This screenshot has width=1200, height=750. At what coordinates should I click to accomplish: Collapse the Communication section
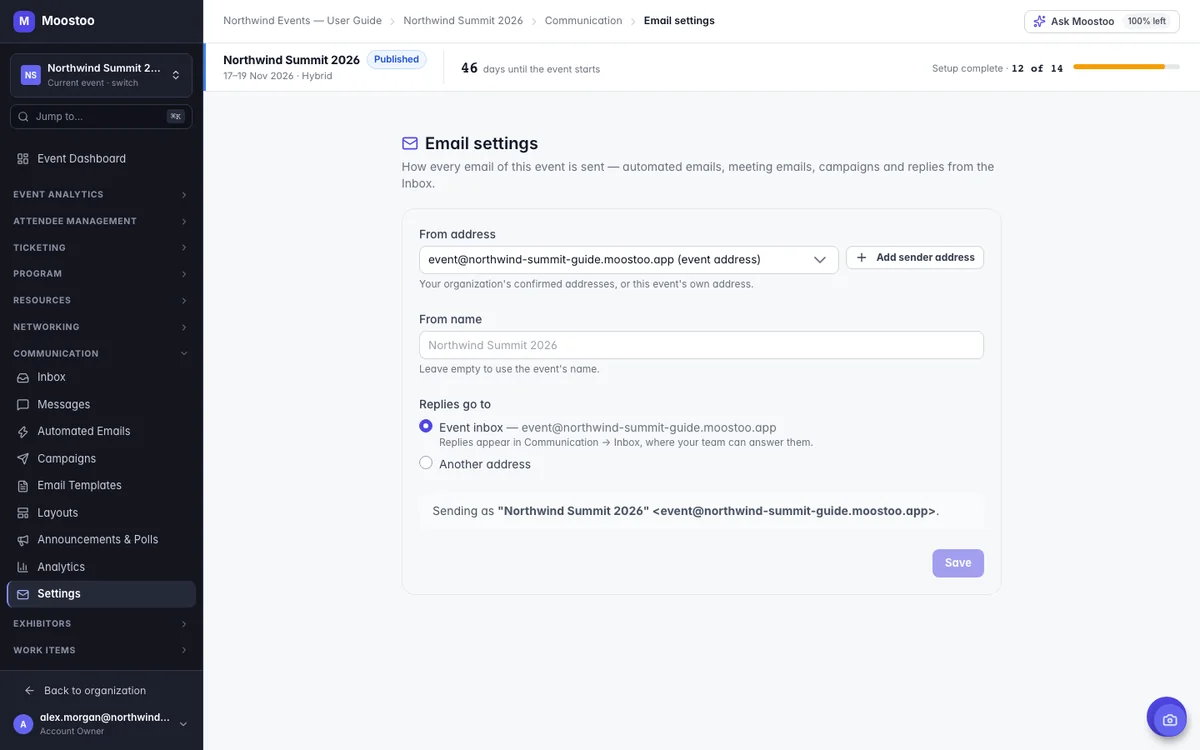click(x=101, y=354)
